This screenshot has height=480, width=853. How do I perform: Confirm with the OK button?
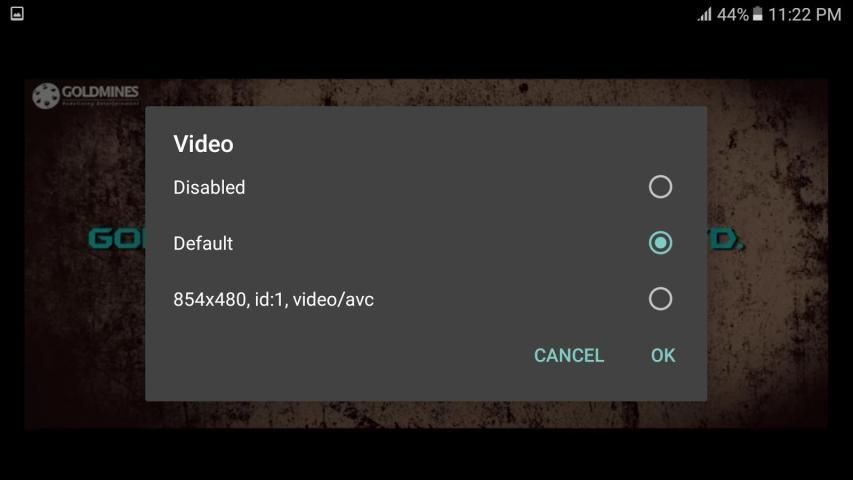tap(663, 355)
